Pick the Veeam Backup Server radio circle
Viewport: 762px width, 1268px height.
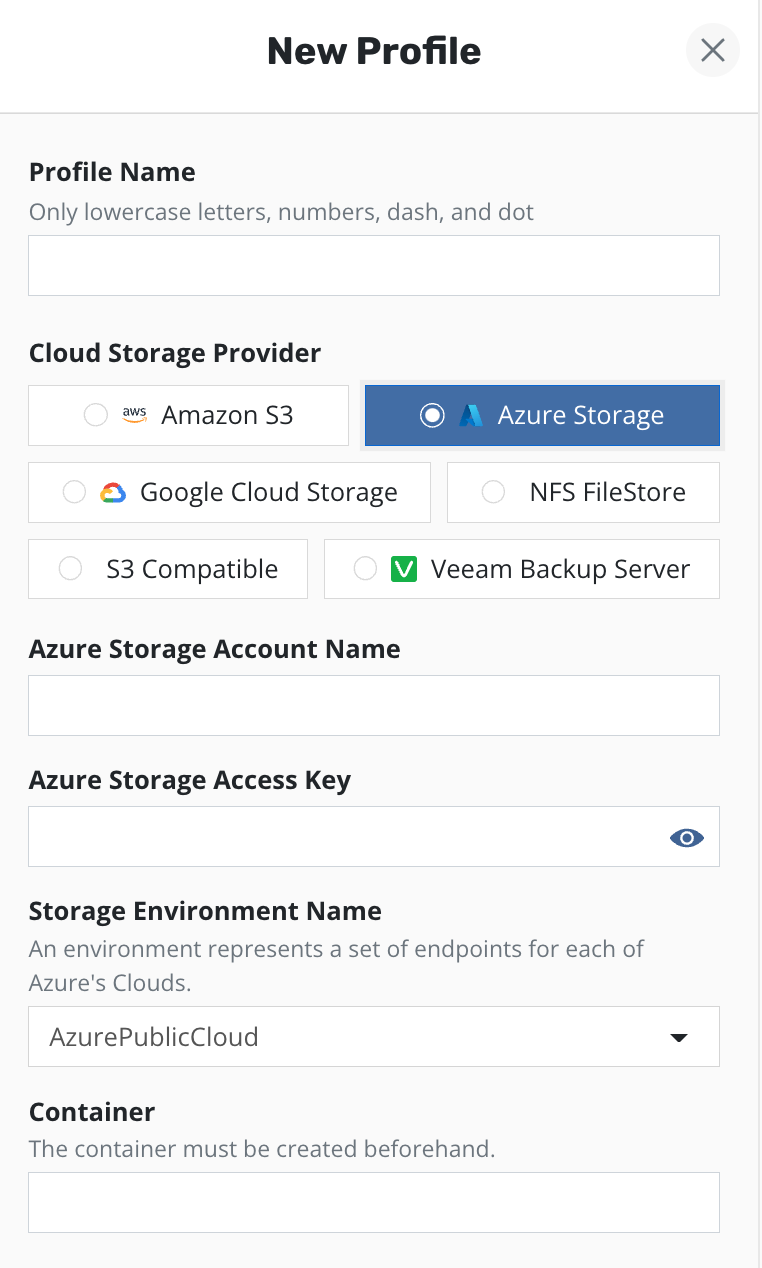(x=366, y=569)
